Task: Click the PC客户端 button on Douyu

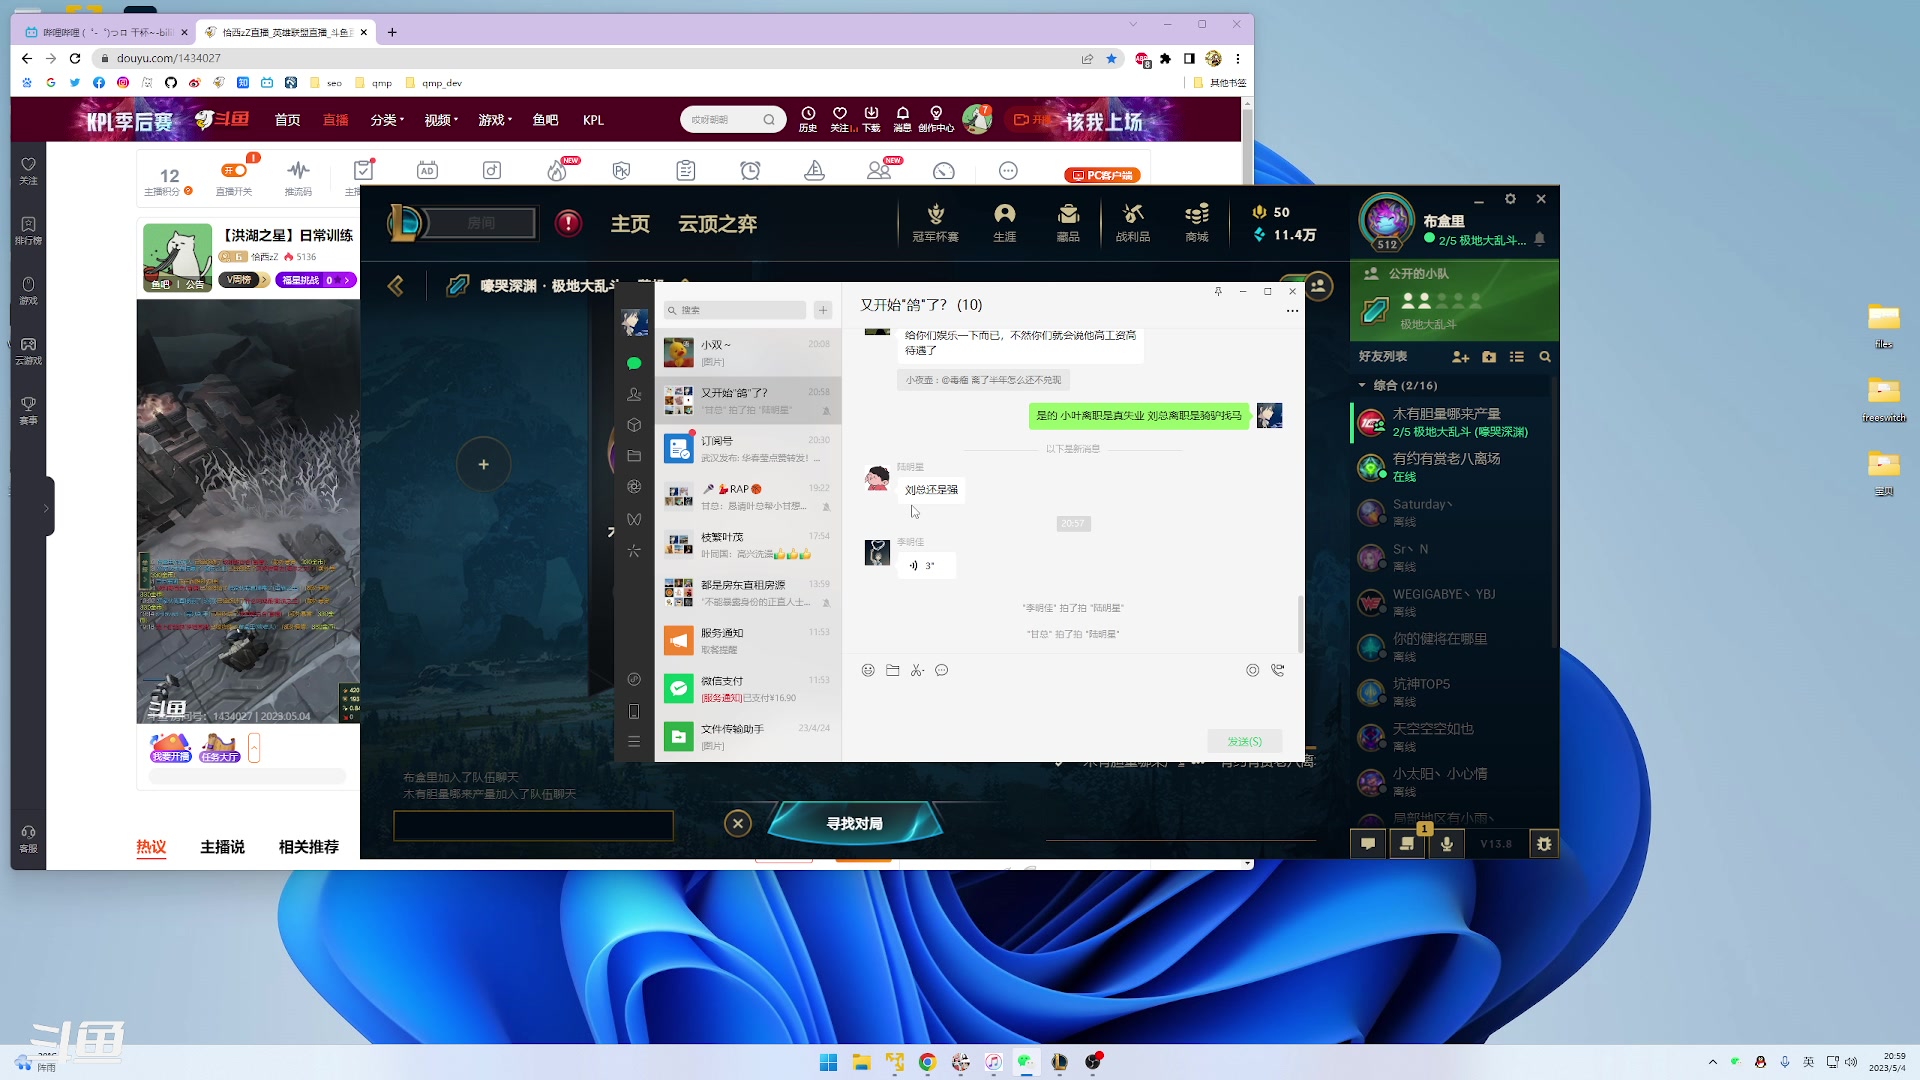Action: pos(1102,175)
